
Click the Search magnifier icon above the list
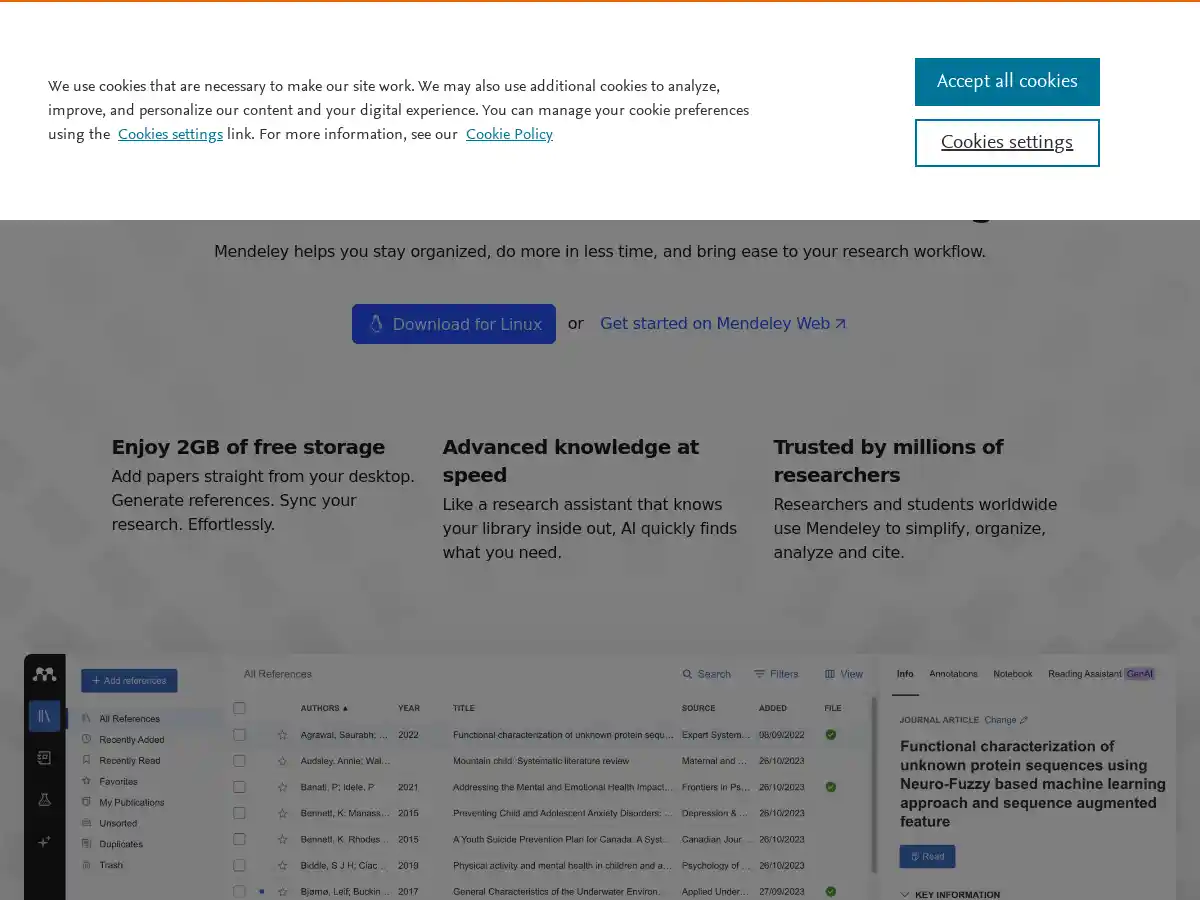coord(688,673)
